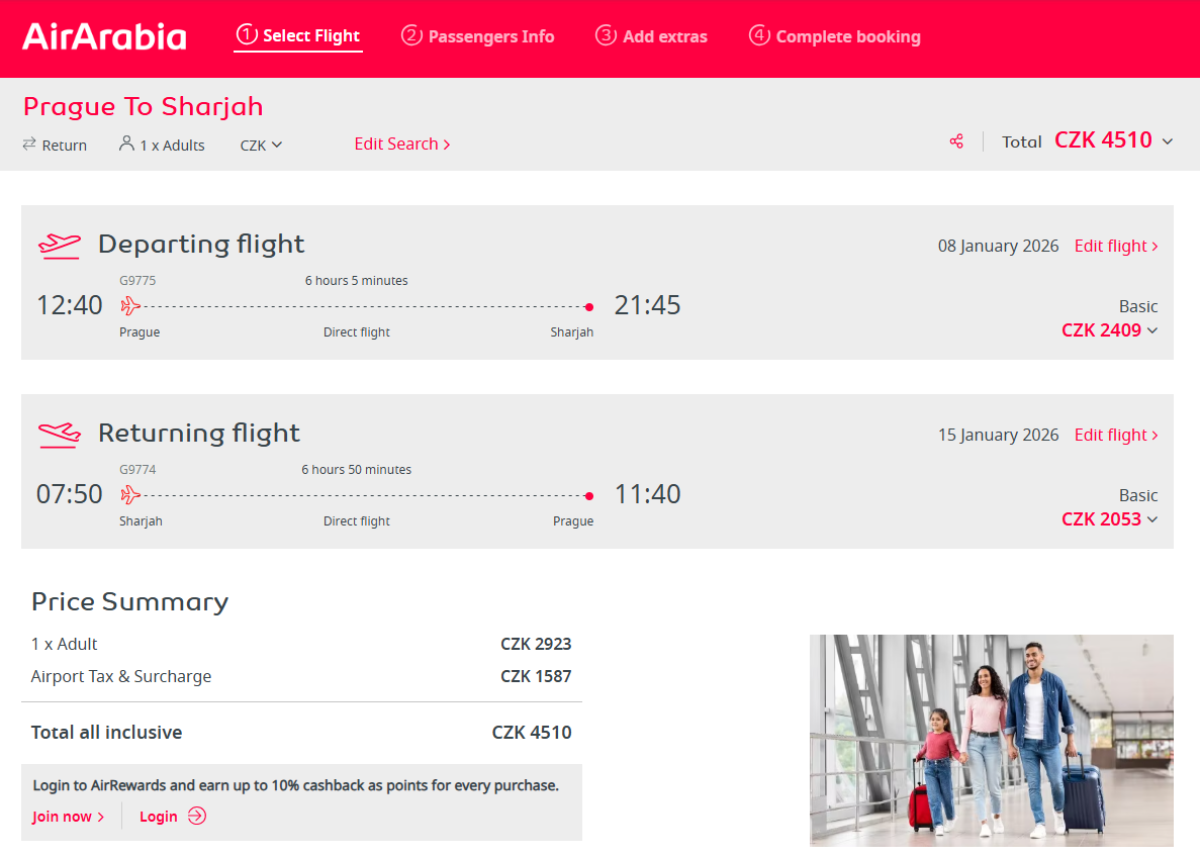The width and height of the screenshot is (1200, 858).
Task: Open the Passengers Info step
Action: point(478,36)
